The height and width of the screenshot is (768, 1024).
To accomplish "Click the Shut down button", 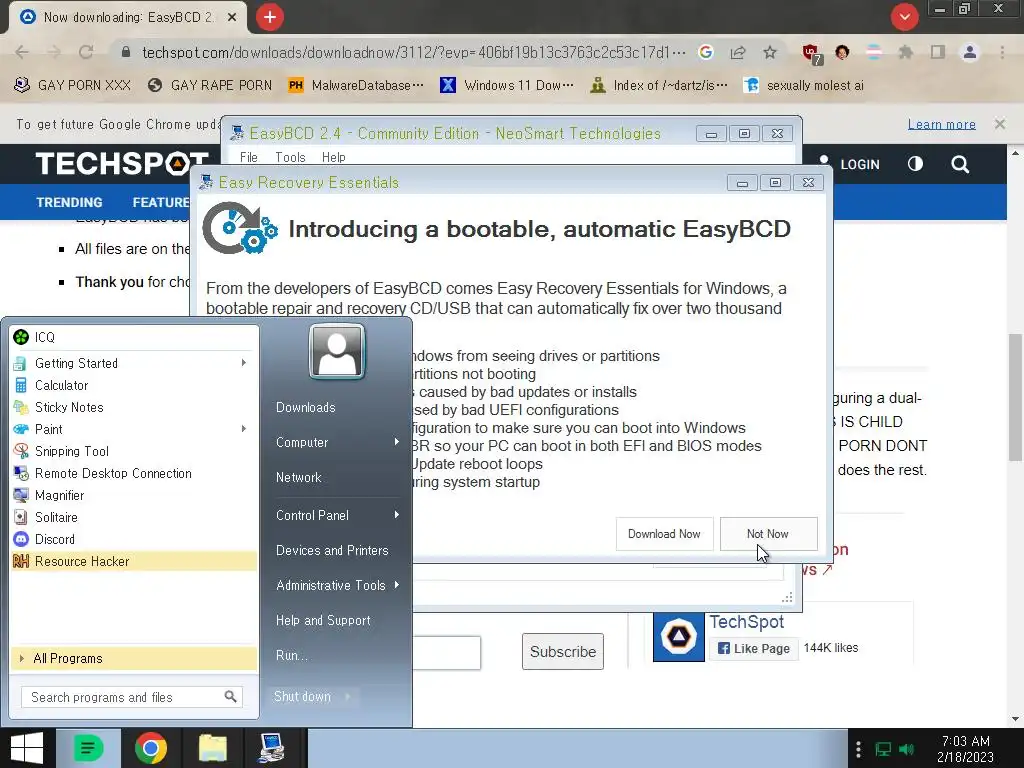I will (x=302, y=697).
